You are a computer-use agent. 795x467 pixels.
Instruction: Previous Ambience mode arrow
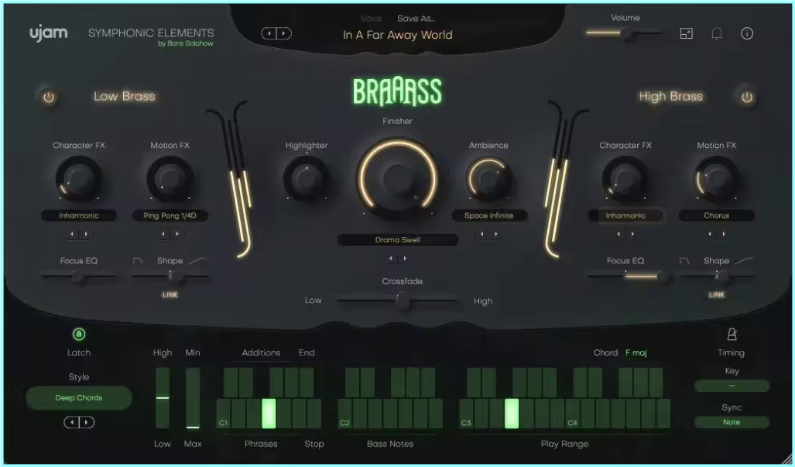pos(482,234)
